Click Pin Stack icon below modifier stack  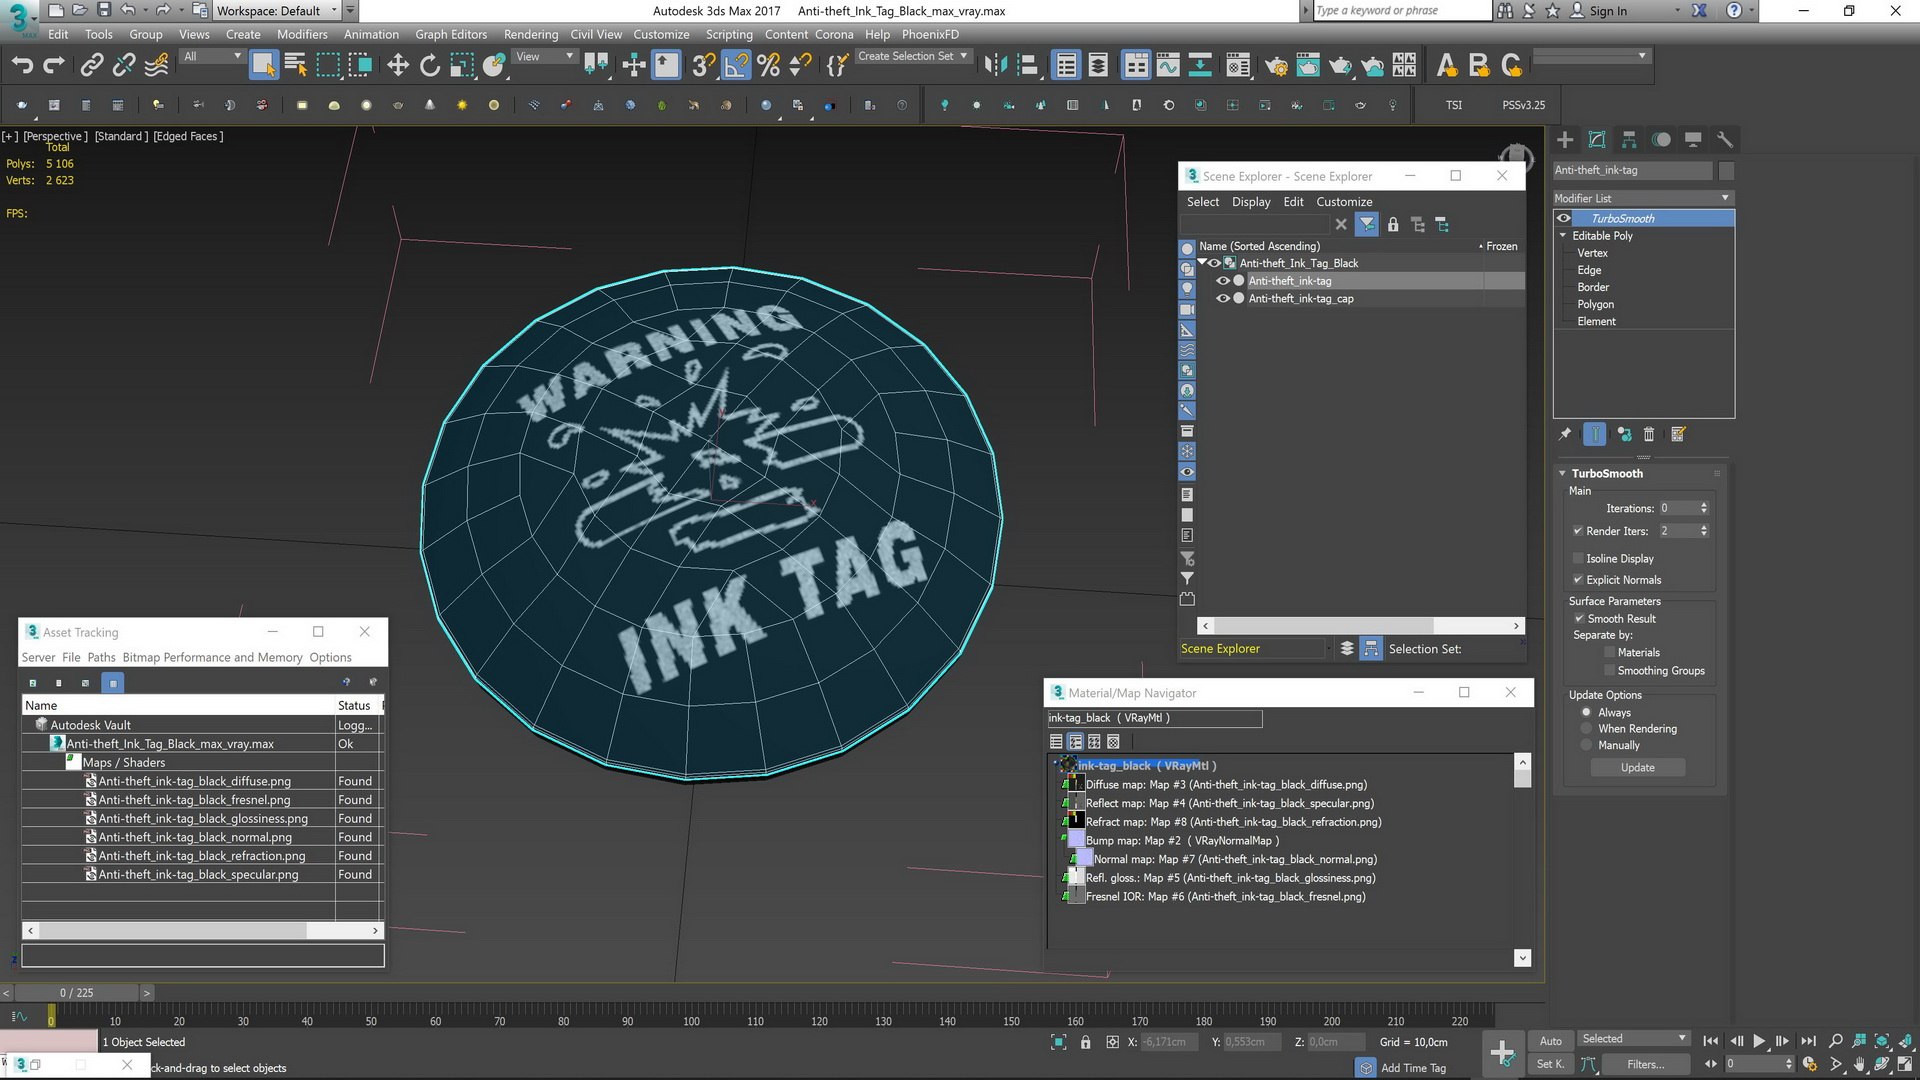point(1565,434)
